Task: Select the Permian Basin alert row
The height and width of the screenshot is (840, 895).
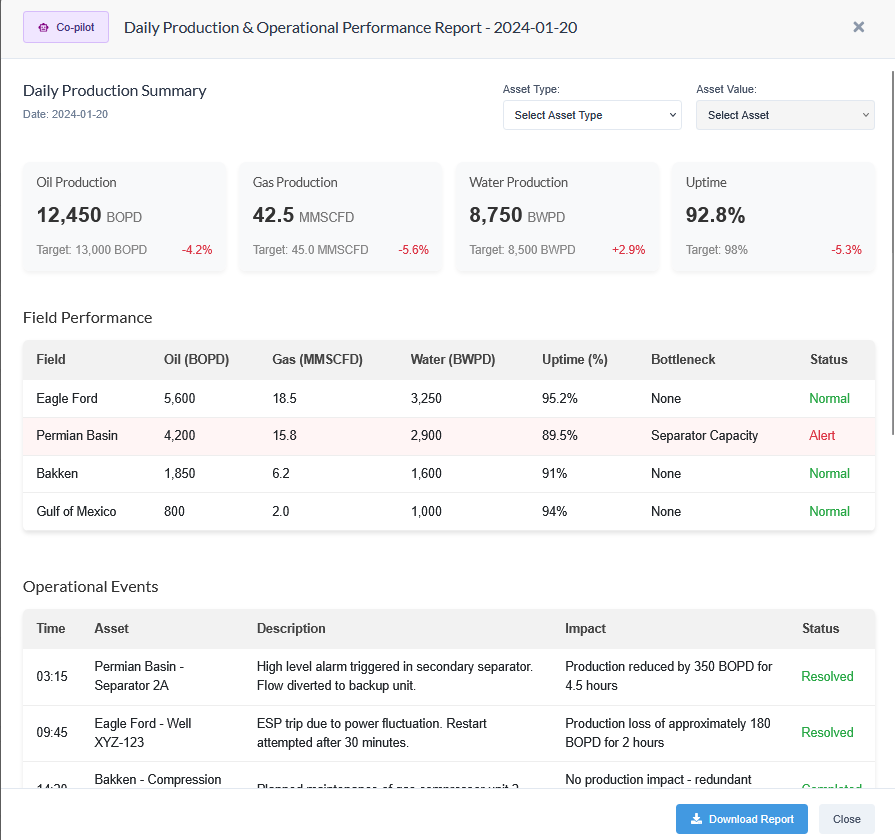Action: click(448, 436)
